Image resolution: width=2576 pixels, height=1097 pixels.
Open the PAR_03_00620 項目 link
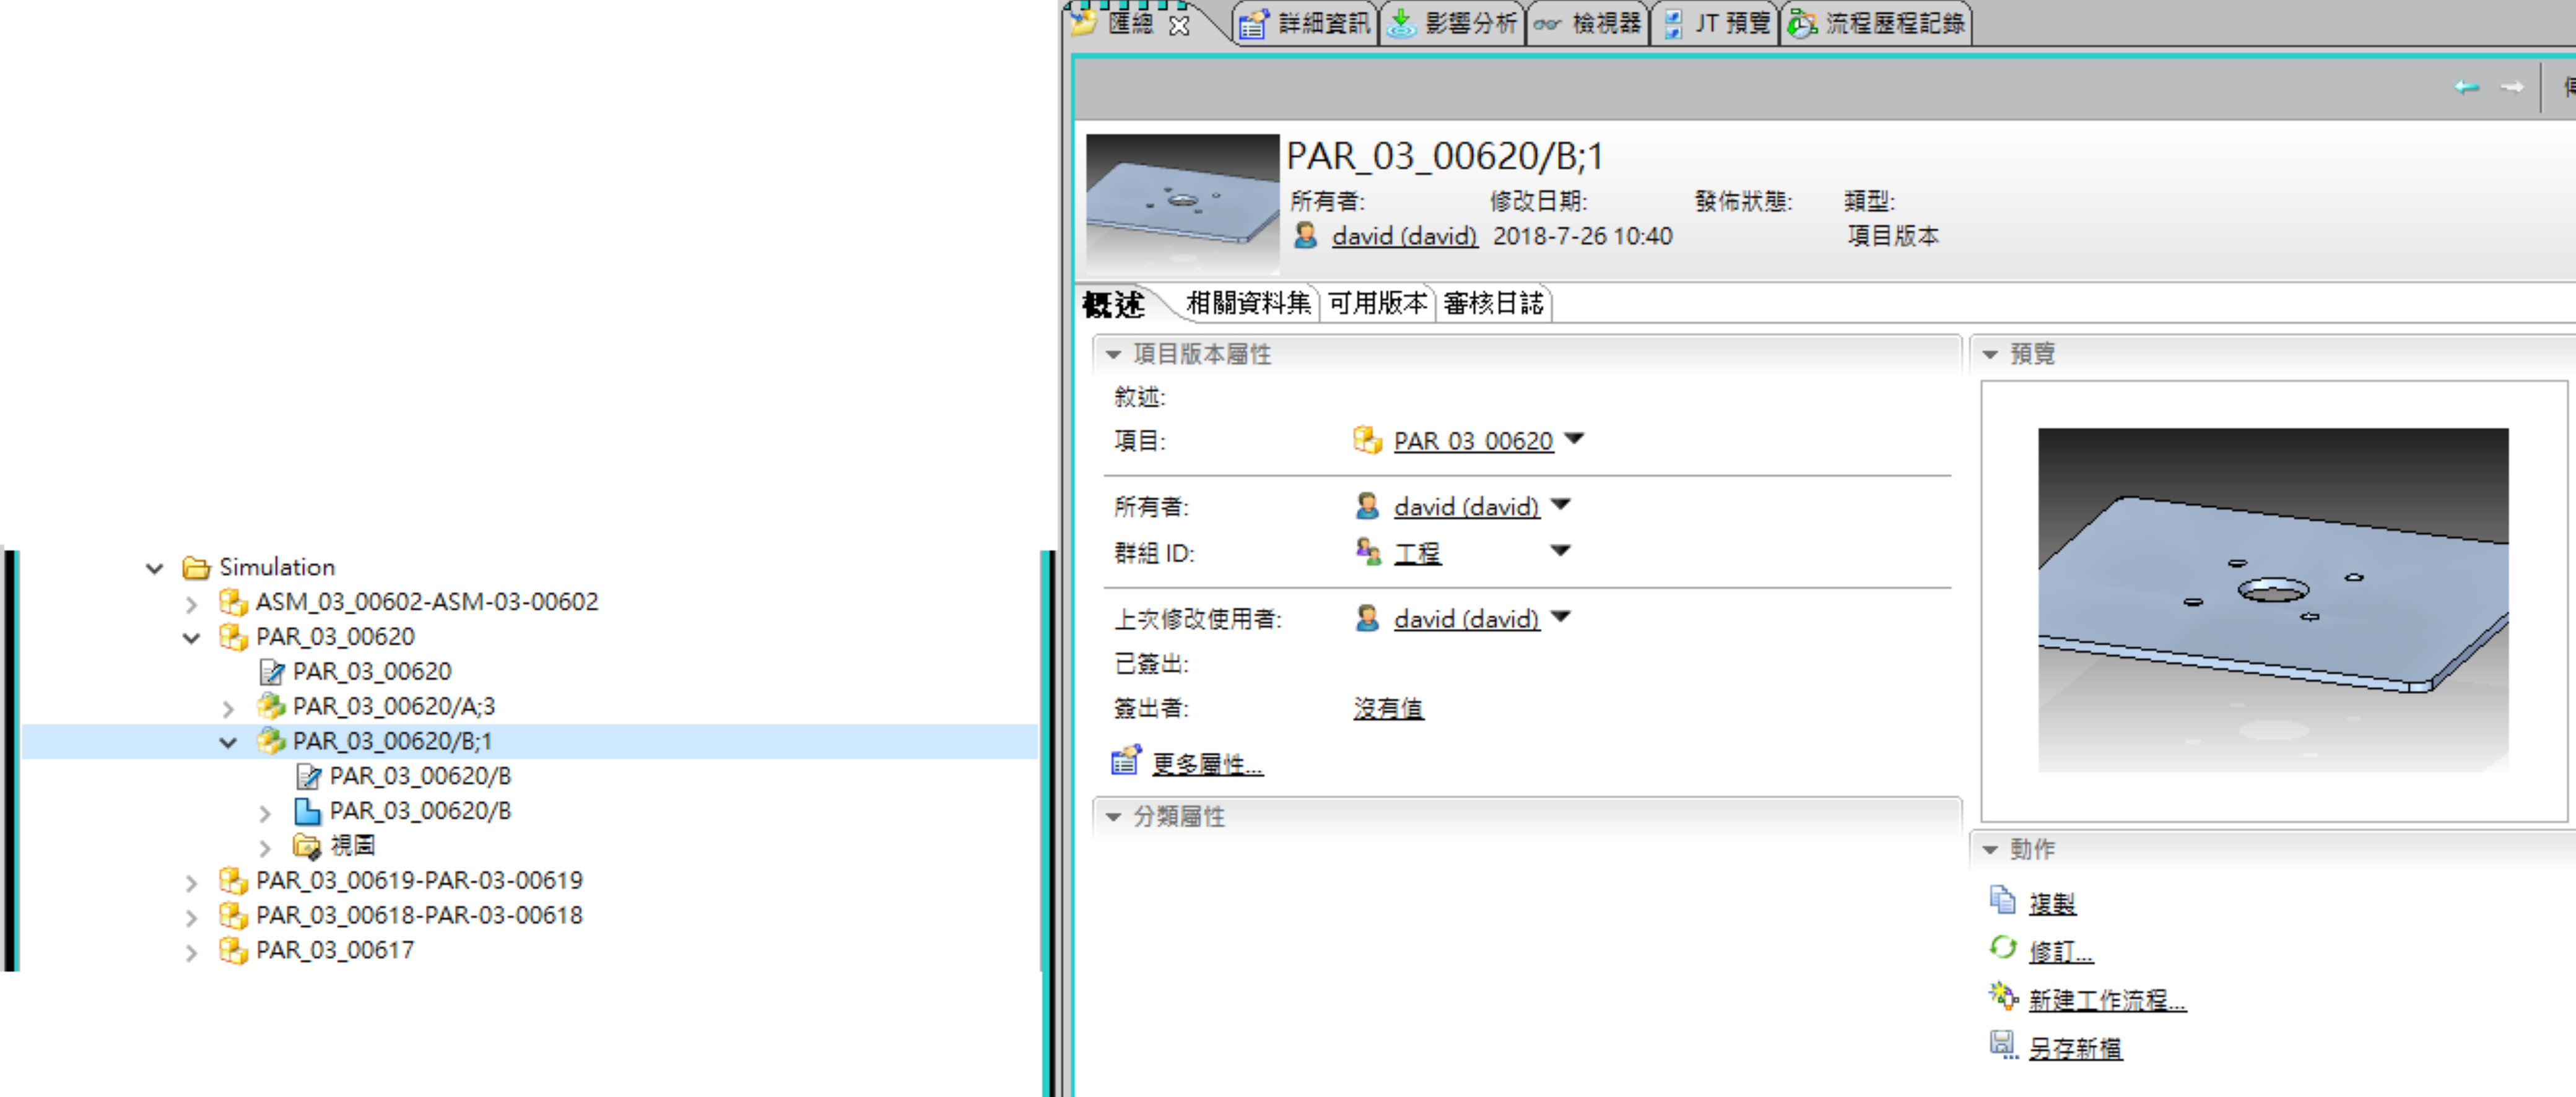[1473, 441]
